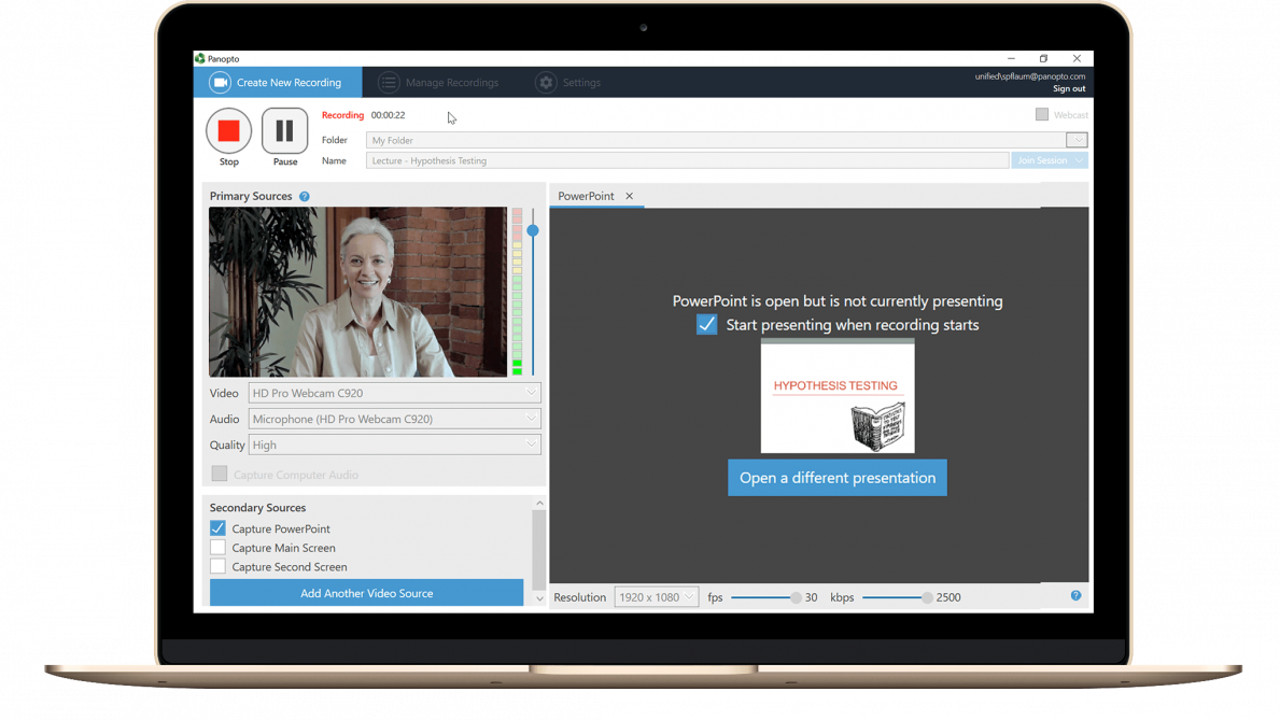Image resolution: width=1280 pixels, height=720 pixels.
Task: Uncheck Capture PowerPoint
Action: pyautogui.click(x=217, y=528)
